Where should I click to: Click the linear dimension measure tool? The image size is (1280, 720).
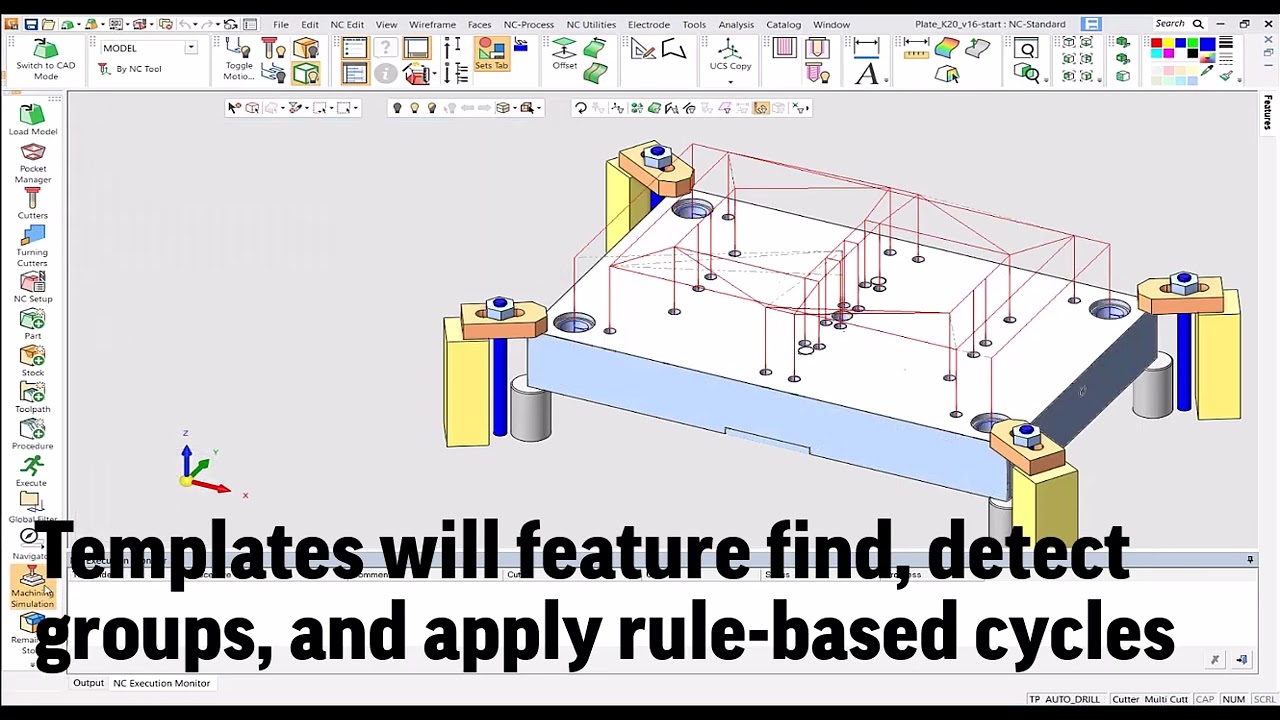point(866,46)
